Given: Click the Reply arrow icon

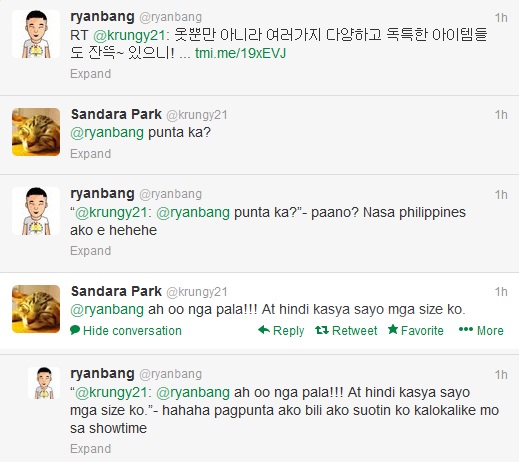Looking at the screenshot, I should click(264, 330).
